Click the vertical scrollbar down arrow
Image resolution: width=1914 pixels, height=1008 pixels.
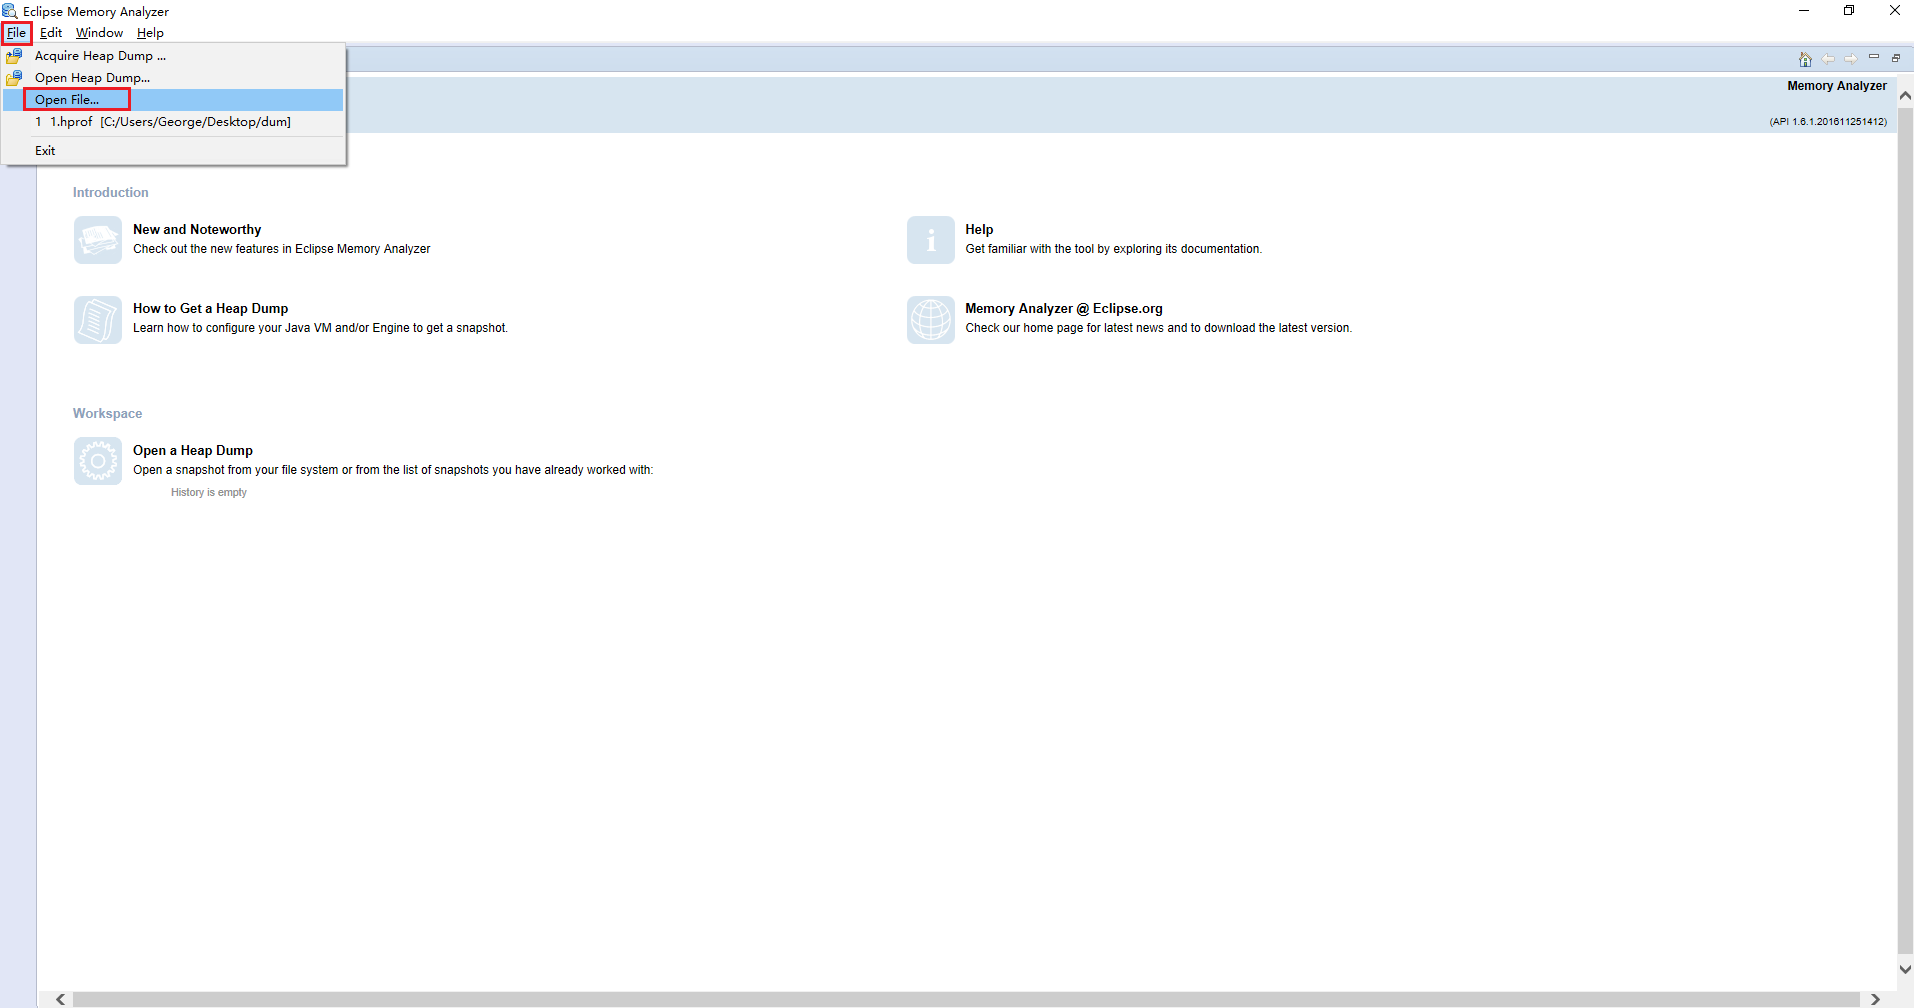coord(1906,969)
